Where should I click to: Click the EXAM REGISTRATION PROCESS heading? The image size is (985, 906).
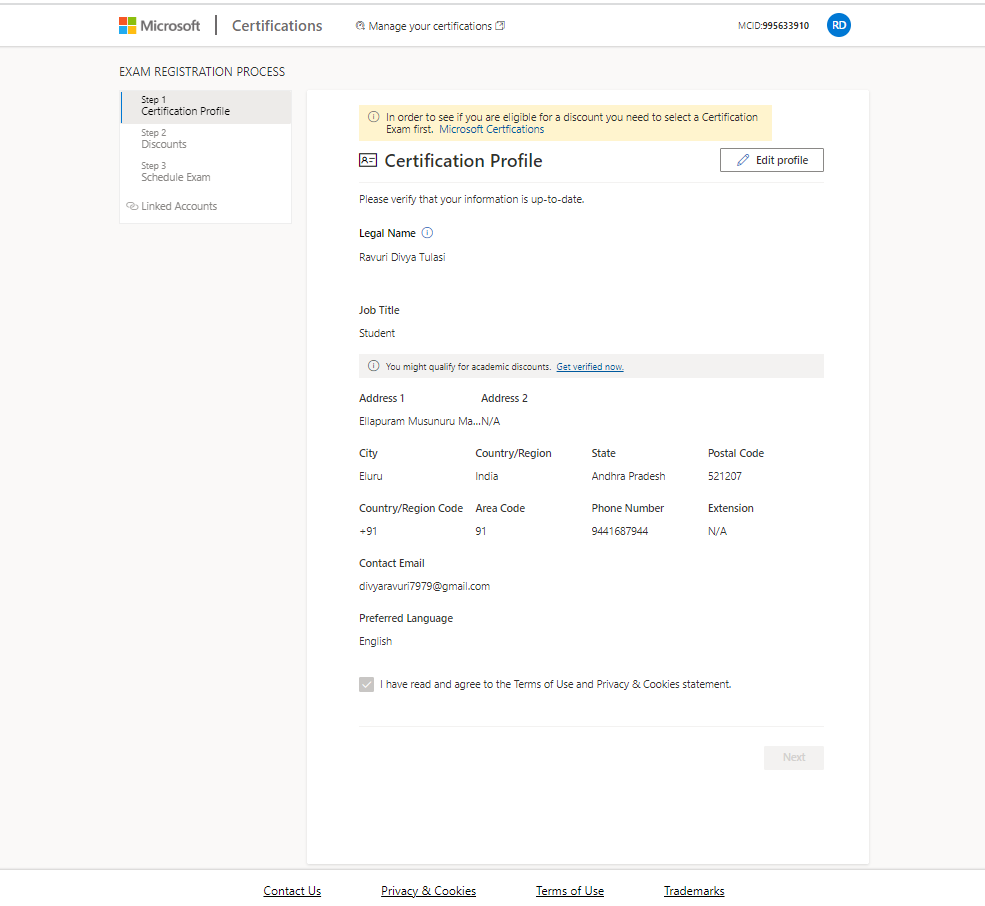[x=202, y=72]
